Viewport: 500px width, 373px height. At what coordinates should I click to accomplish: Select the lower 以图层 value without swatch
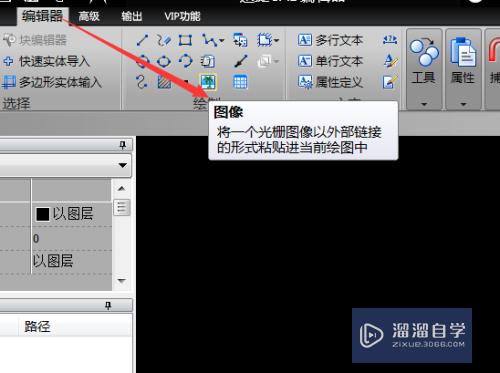click(53, 261)
